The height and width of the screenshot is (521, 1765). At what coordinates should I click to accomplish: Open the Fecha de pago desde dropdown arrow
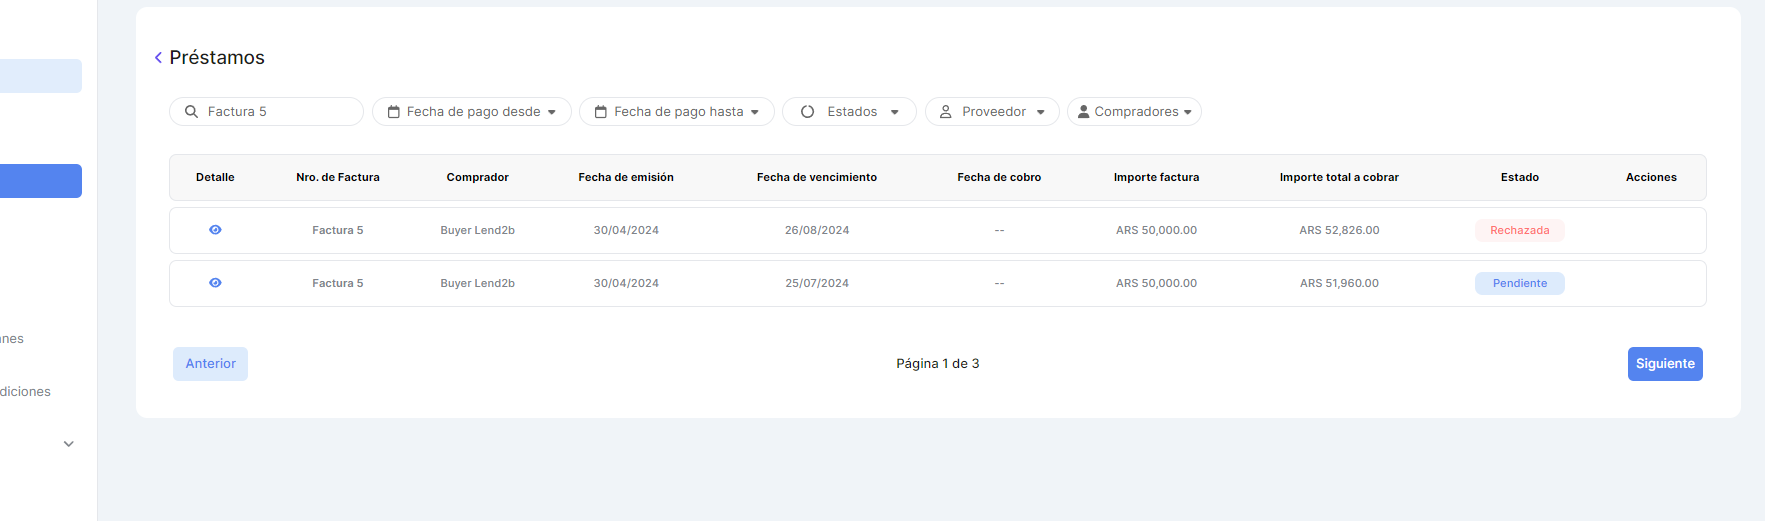[552, 112]
